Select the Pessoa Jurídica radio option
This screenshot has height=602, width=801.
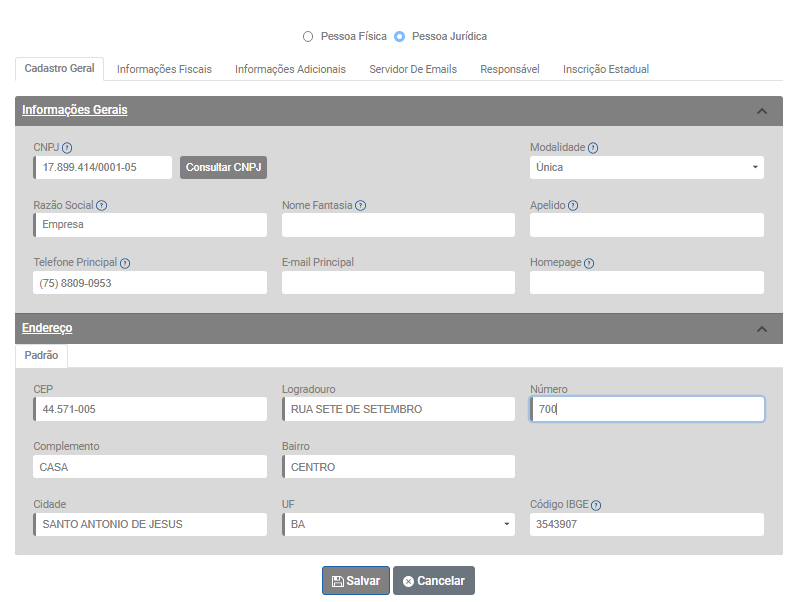(x=400, y=36)
